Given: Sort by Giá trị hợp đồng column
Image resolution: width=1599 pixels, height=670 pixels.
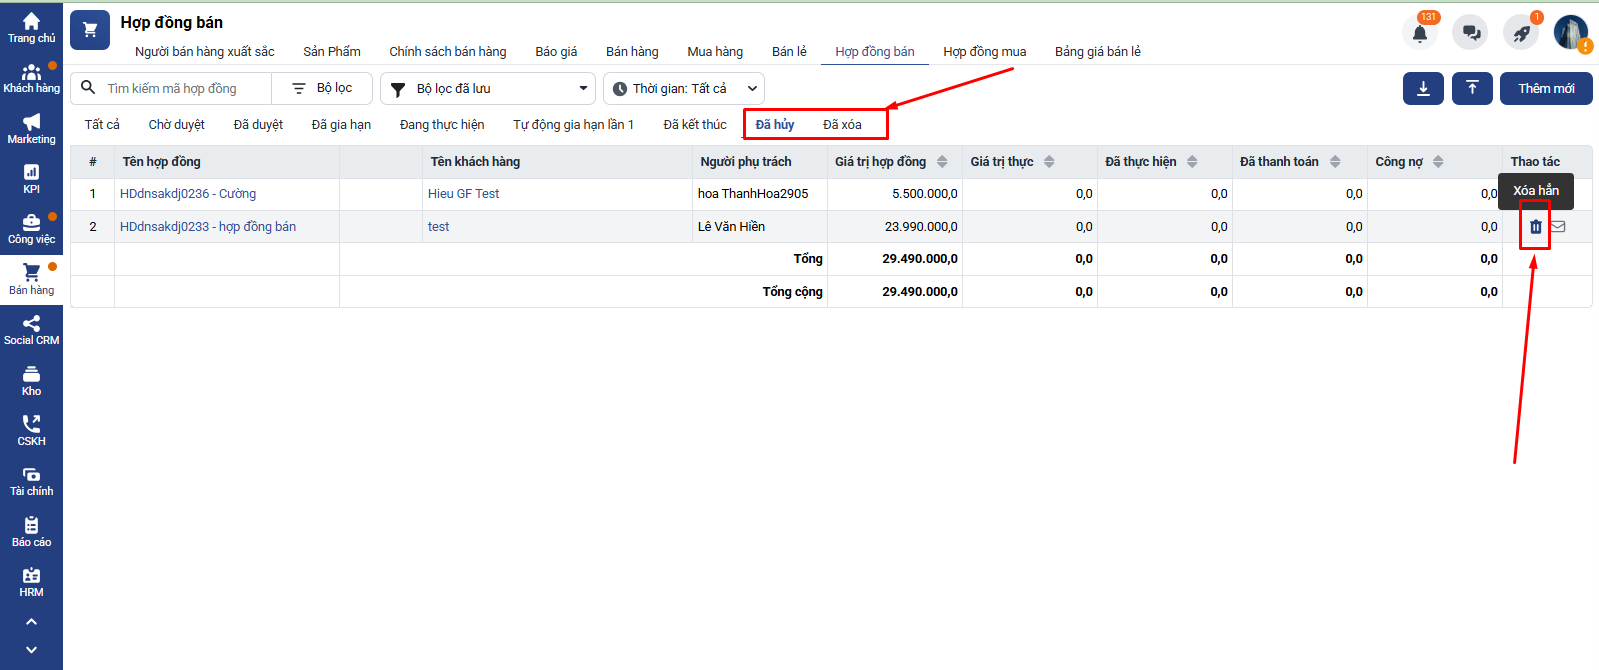Looking at the screenshot, I should tap(942, 162).
